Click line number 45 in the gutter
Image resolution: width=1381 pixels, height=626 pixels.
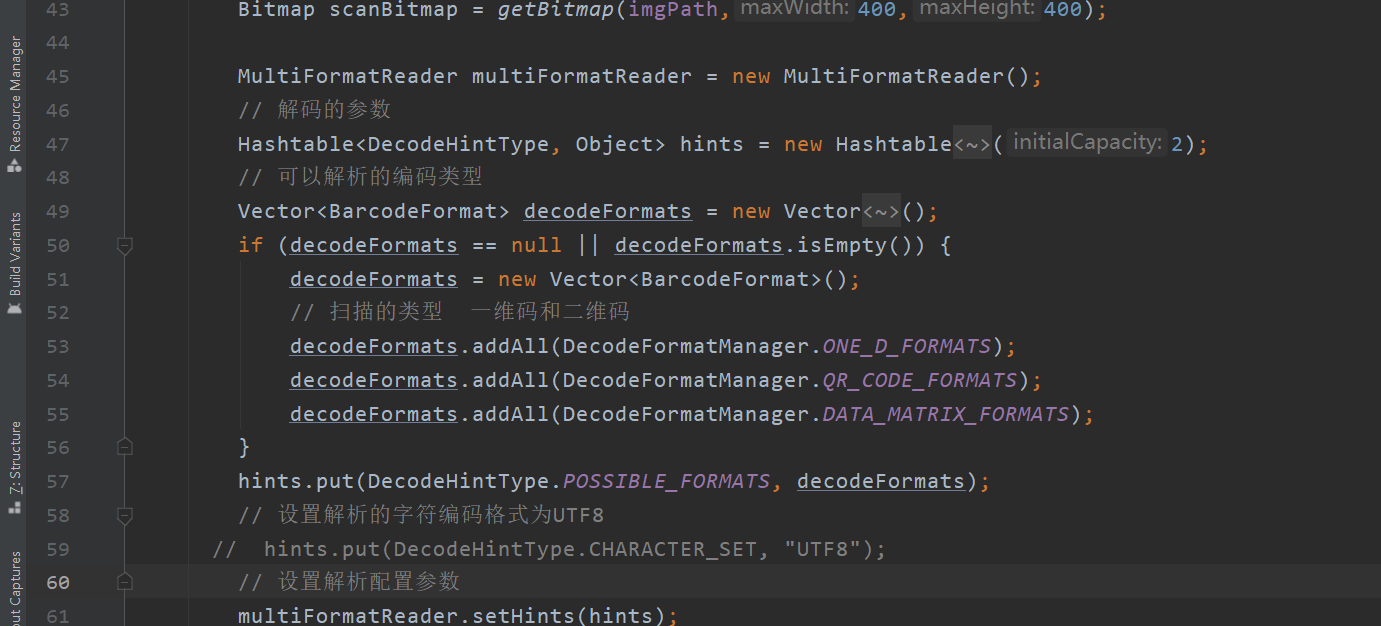tap(58, 77)
